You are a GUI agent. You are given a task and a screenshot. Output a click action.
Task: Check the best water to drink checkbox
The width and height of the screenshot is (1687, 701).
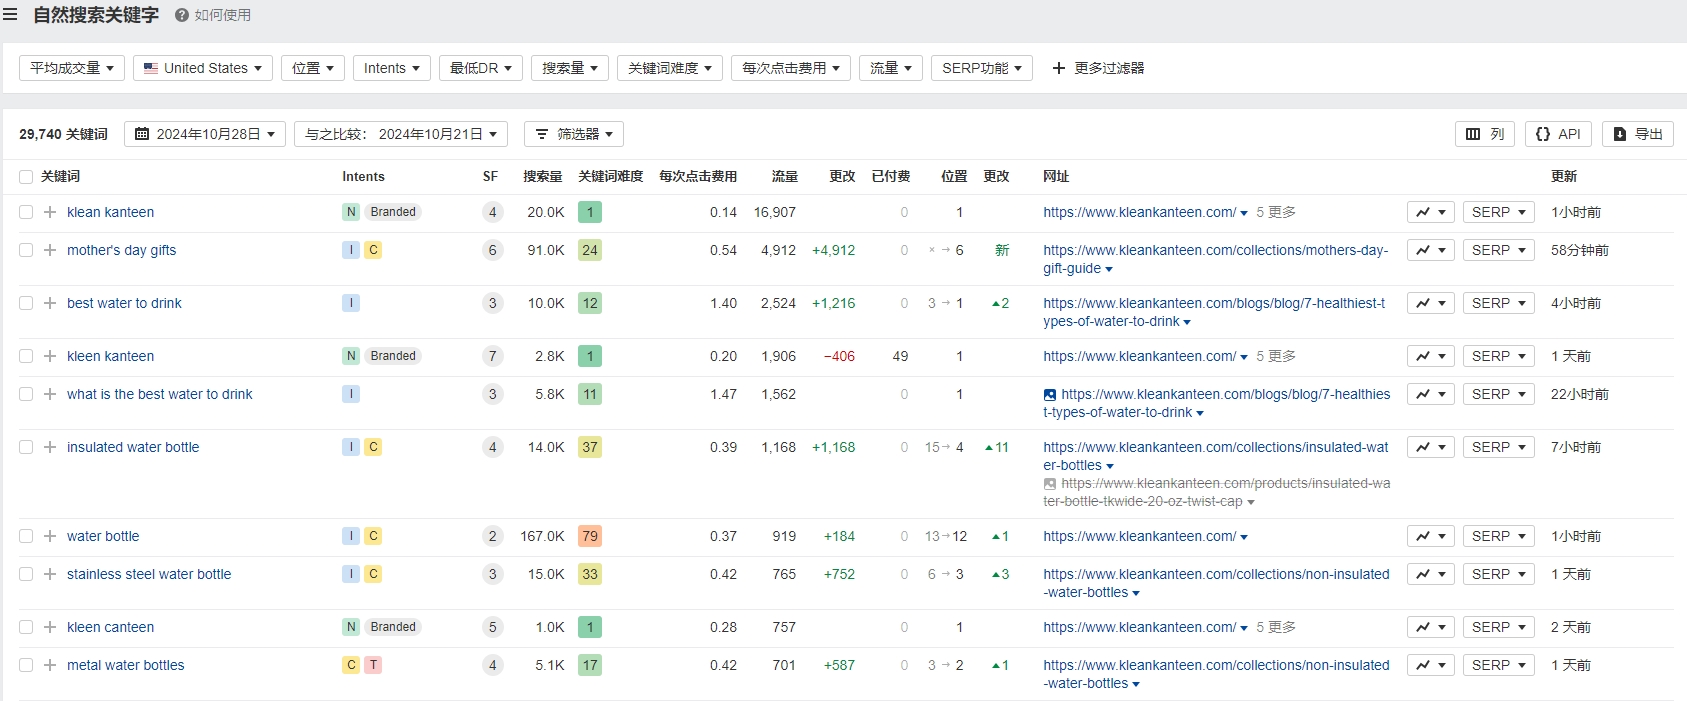[x=26, y=303]
